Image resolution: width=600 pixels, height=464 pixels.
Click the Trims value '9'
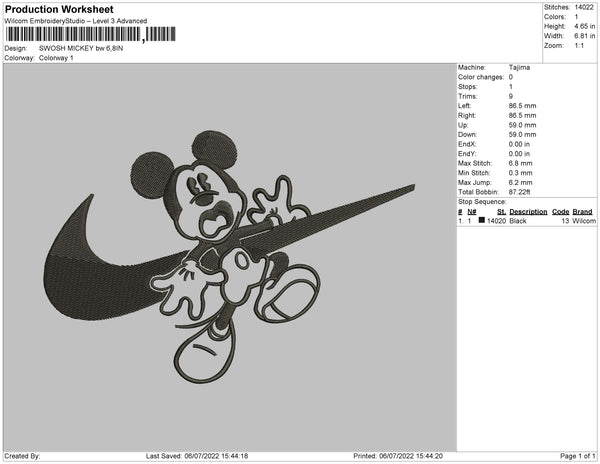(511, 96)
